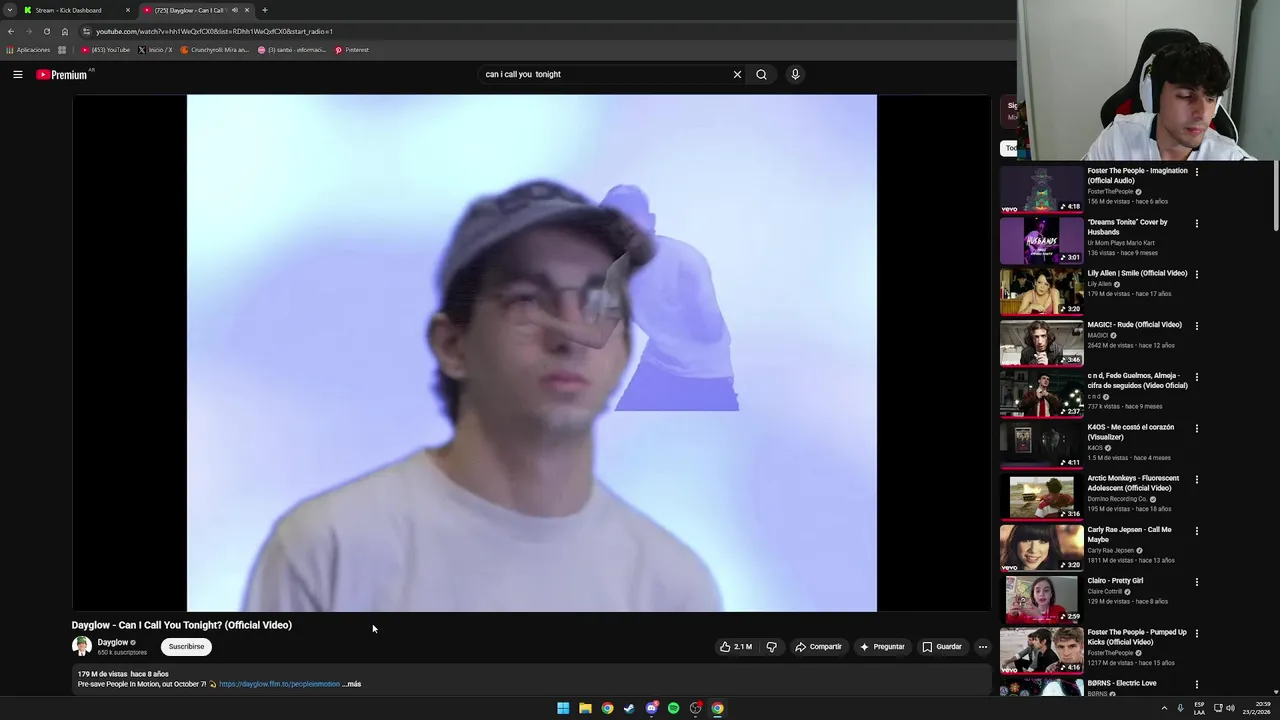Open Discord from the taskbar
Screen dimensions: 1280x720
pyautogui.click(x=651, y=708)
